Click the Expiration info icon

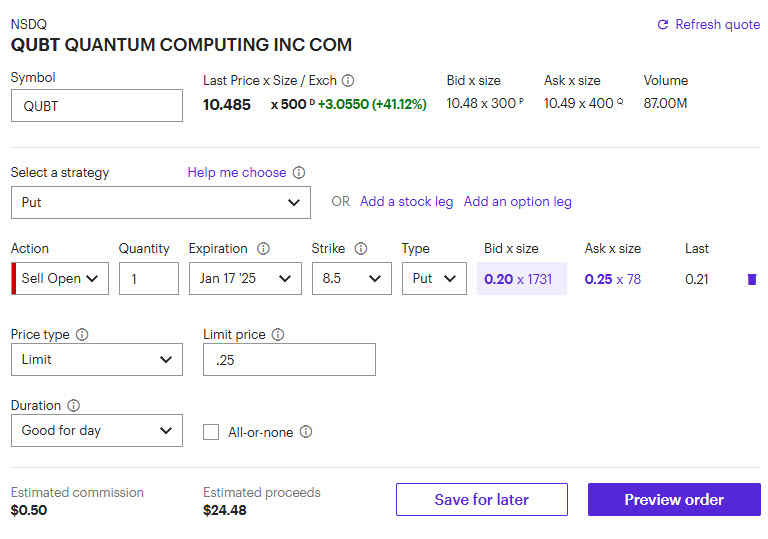(264, 249)
